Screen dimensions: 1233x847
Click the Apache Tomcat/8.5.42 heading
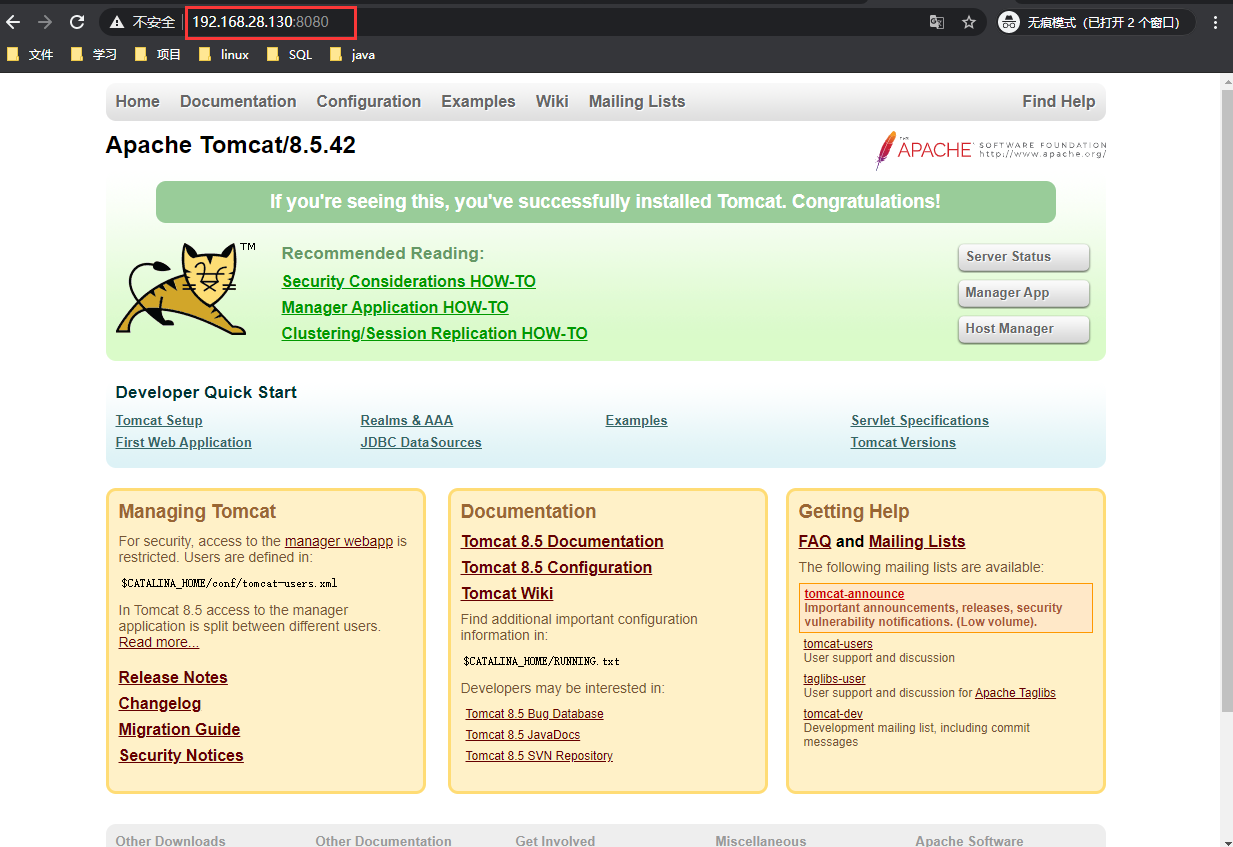click(231, 146)
